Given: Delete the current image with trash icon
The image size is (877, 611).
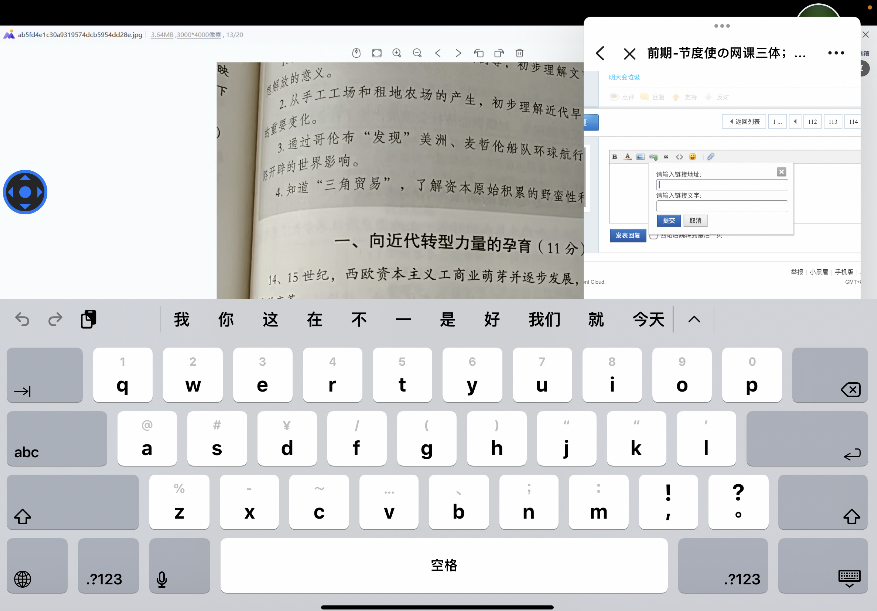Looking at the screenshot, I should point(520,53).
